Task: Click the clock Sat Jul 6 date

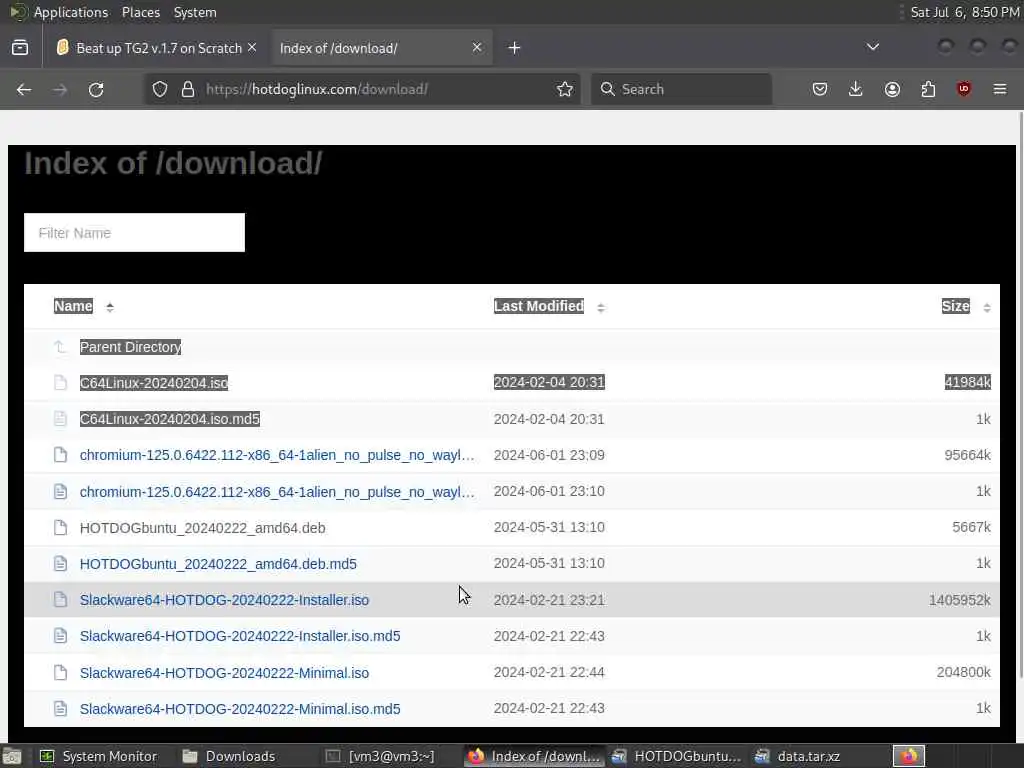Action: (x=965, y=12)
